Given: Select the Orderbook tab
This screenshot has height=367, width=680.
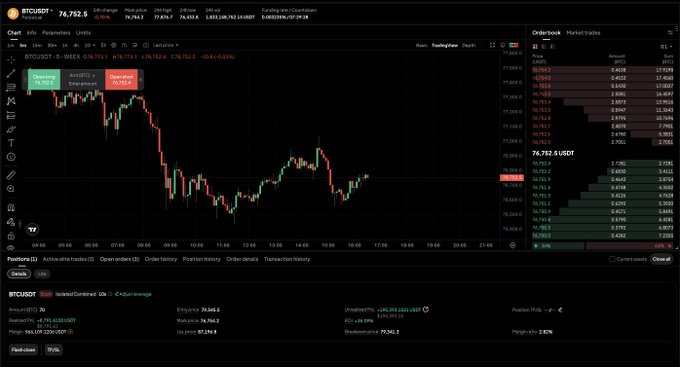Looking at the screenshot, I should (546, 33).
